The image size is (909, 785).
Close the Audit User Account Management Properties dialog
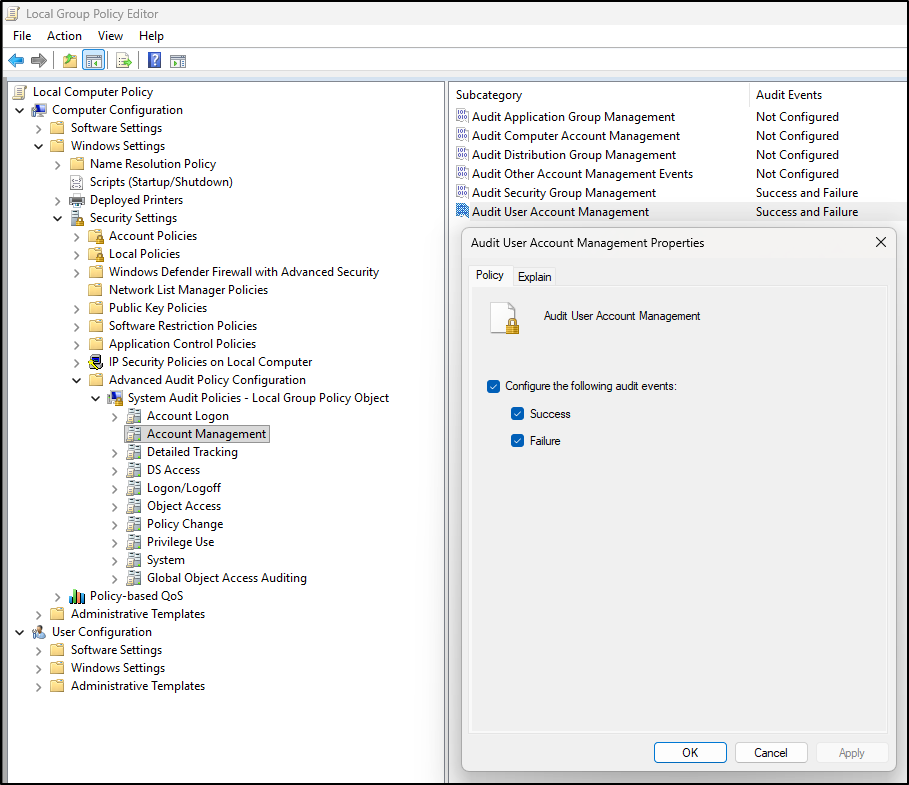pos(881,242)
